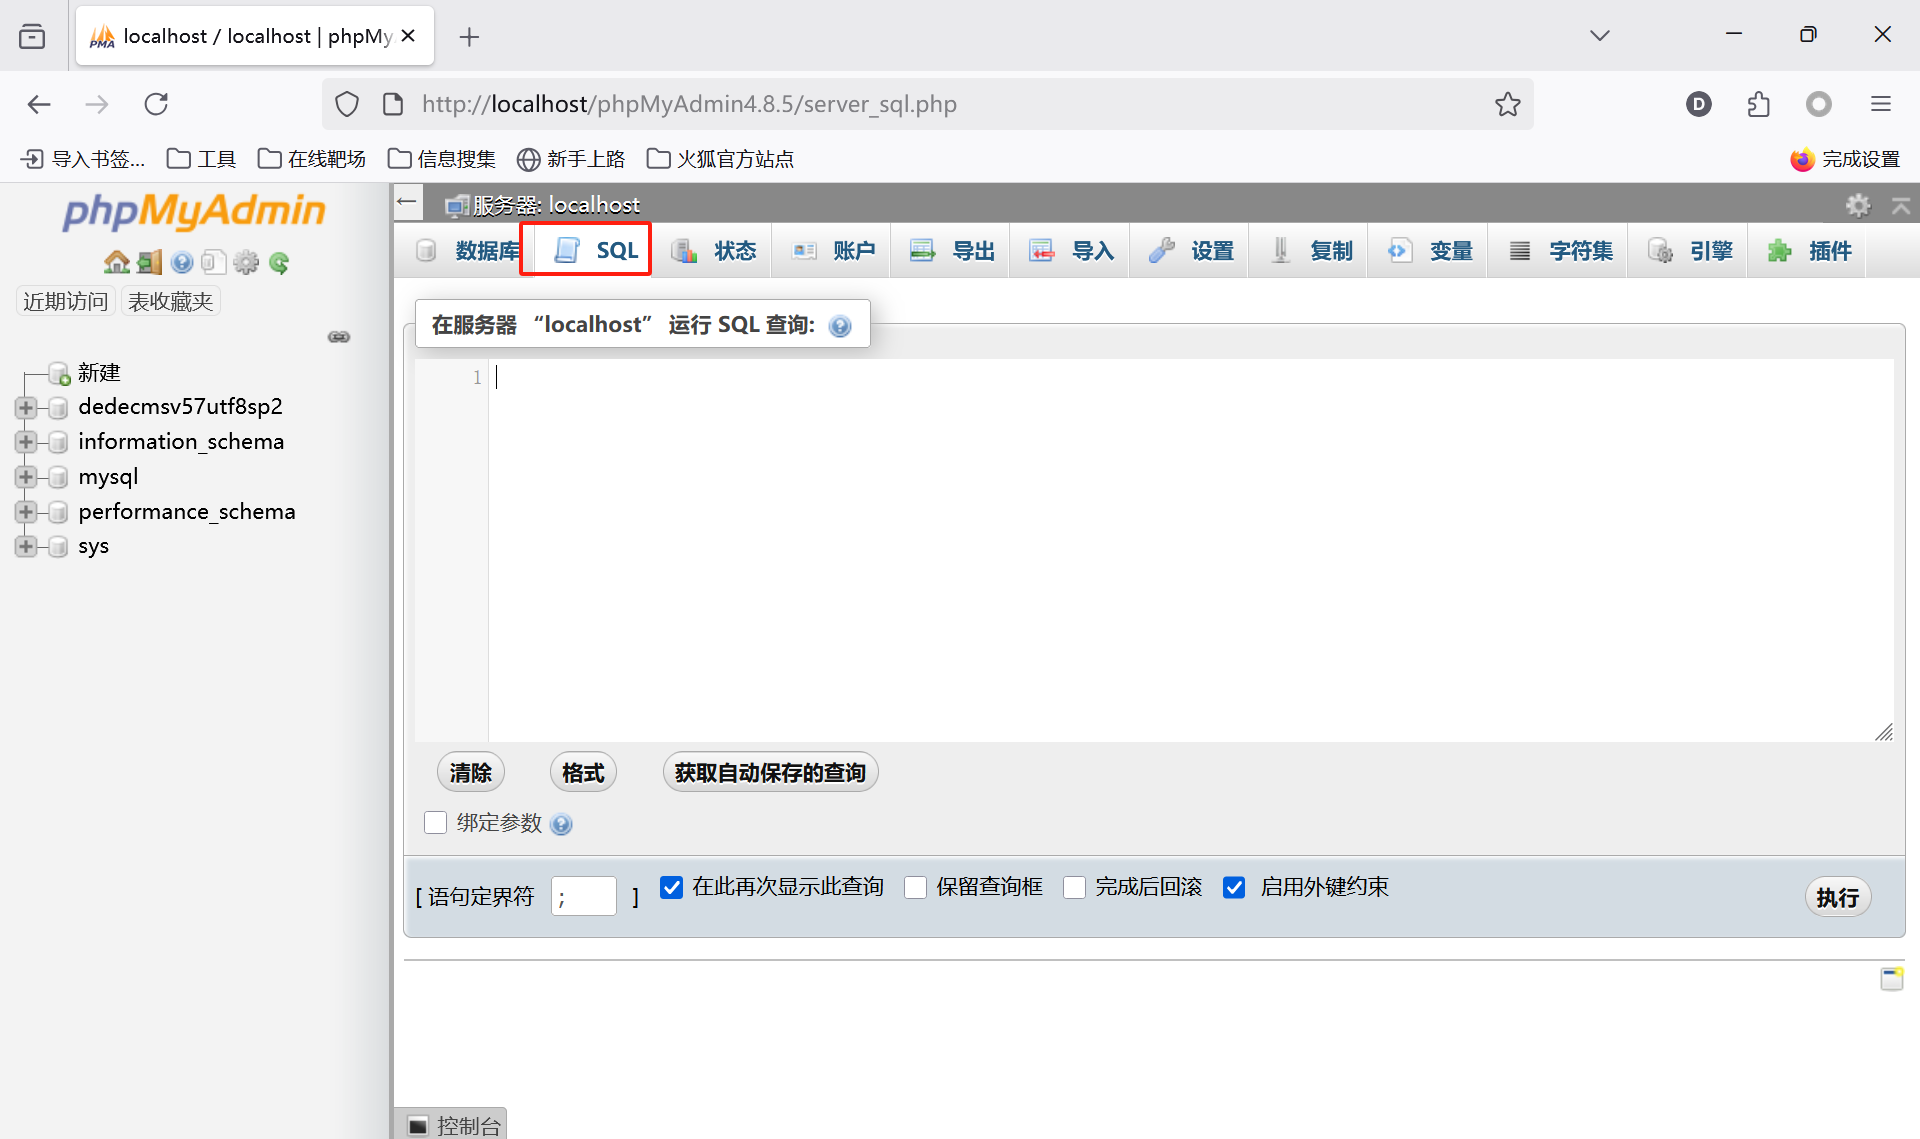This screenshot has height=1139, width=1920.
Task: Open page settings gear in server header
Action: (x=1858, y=205)
